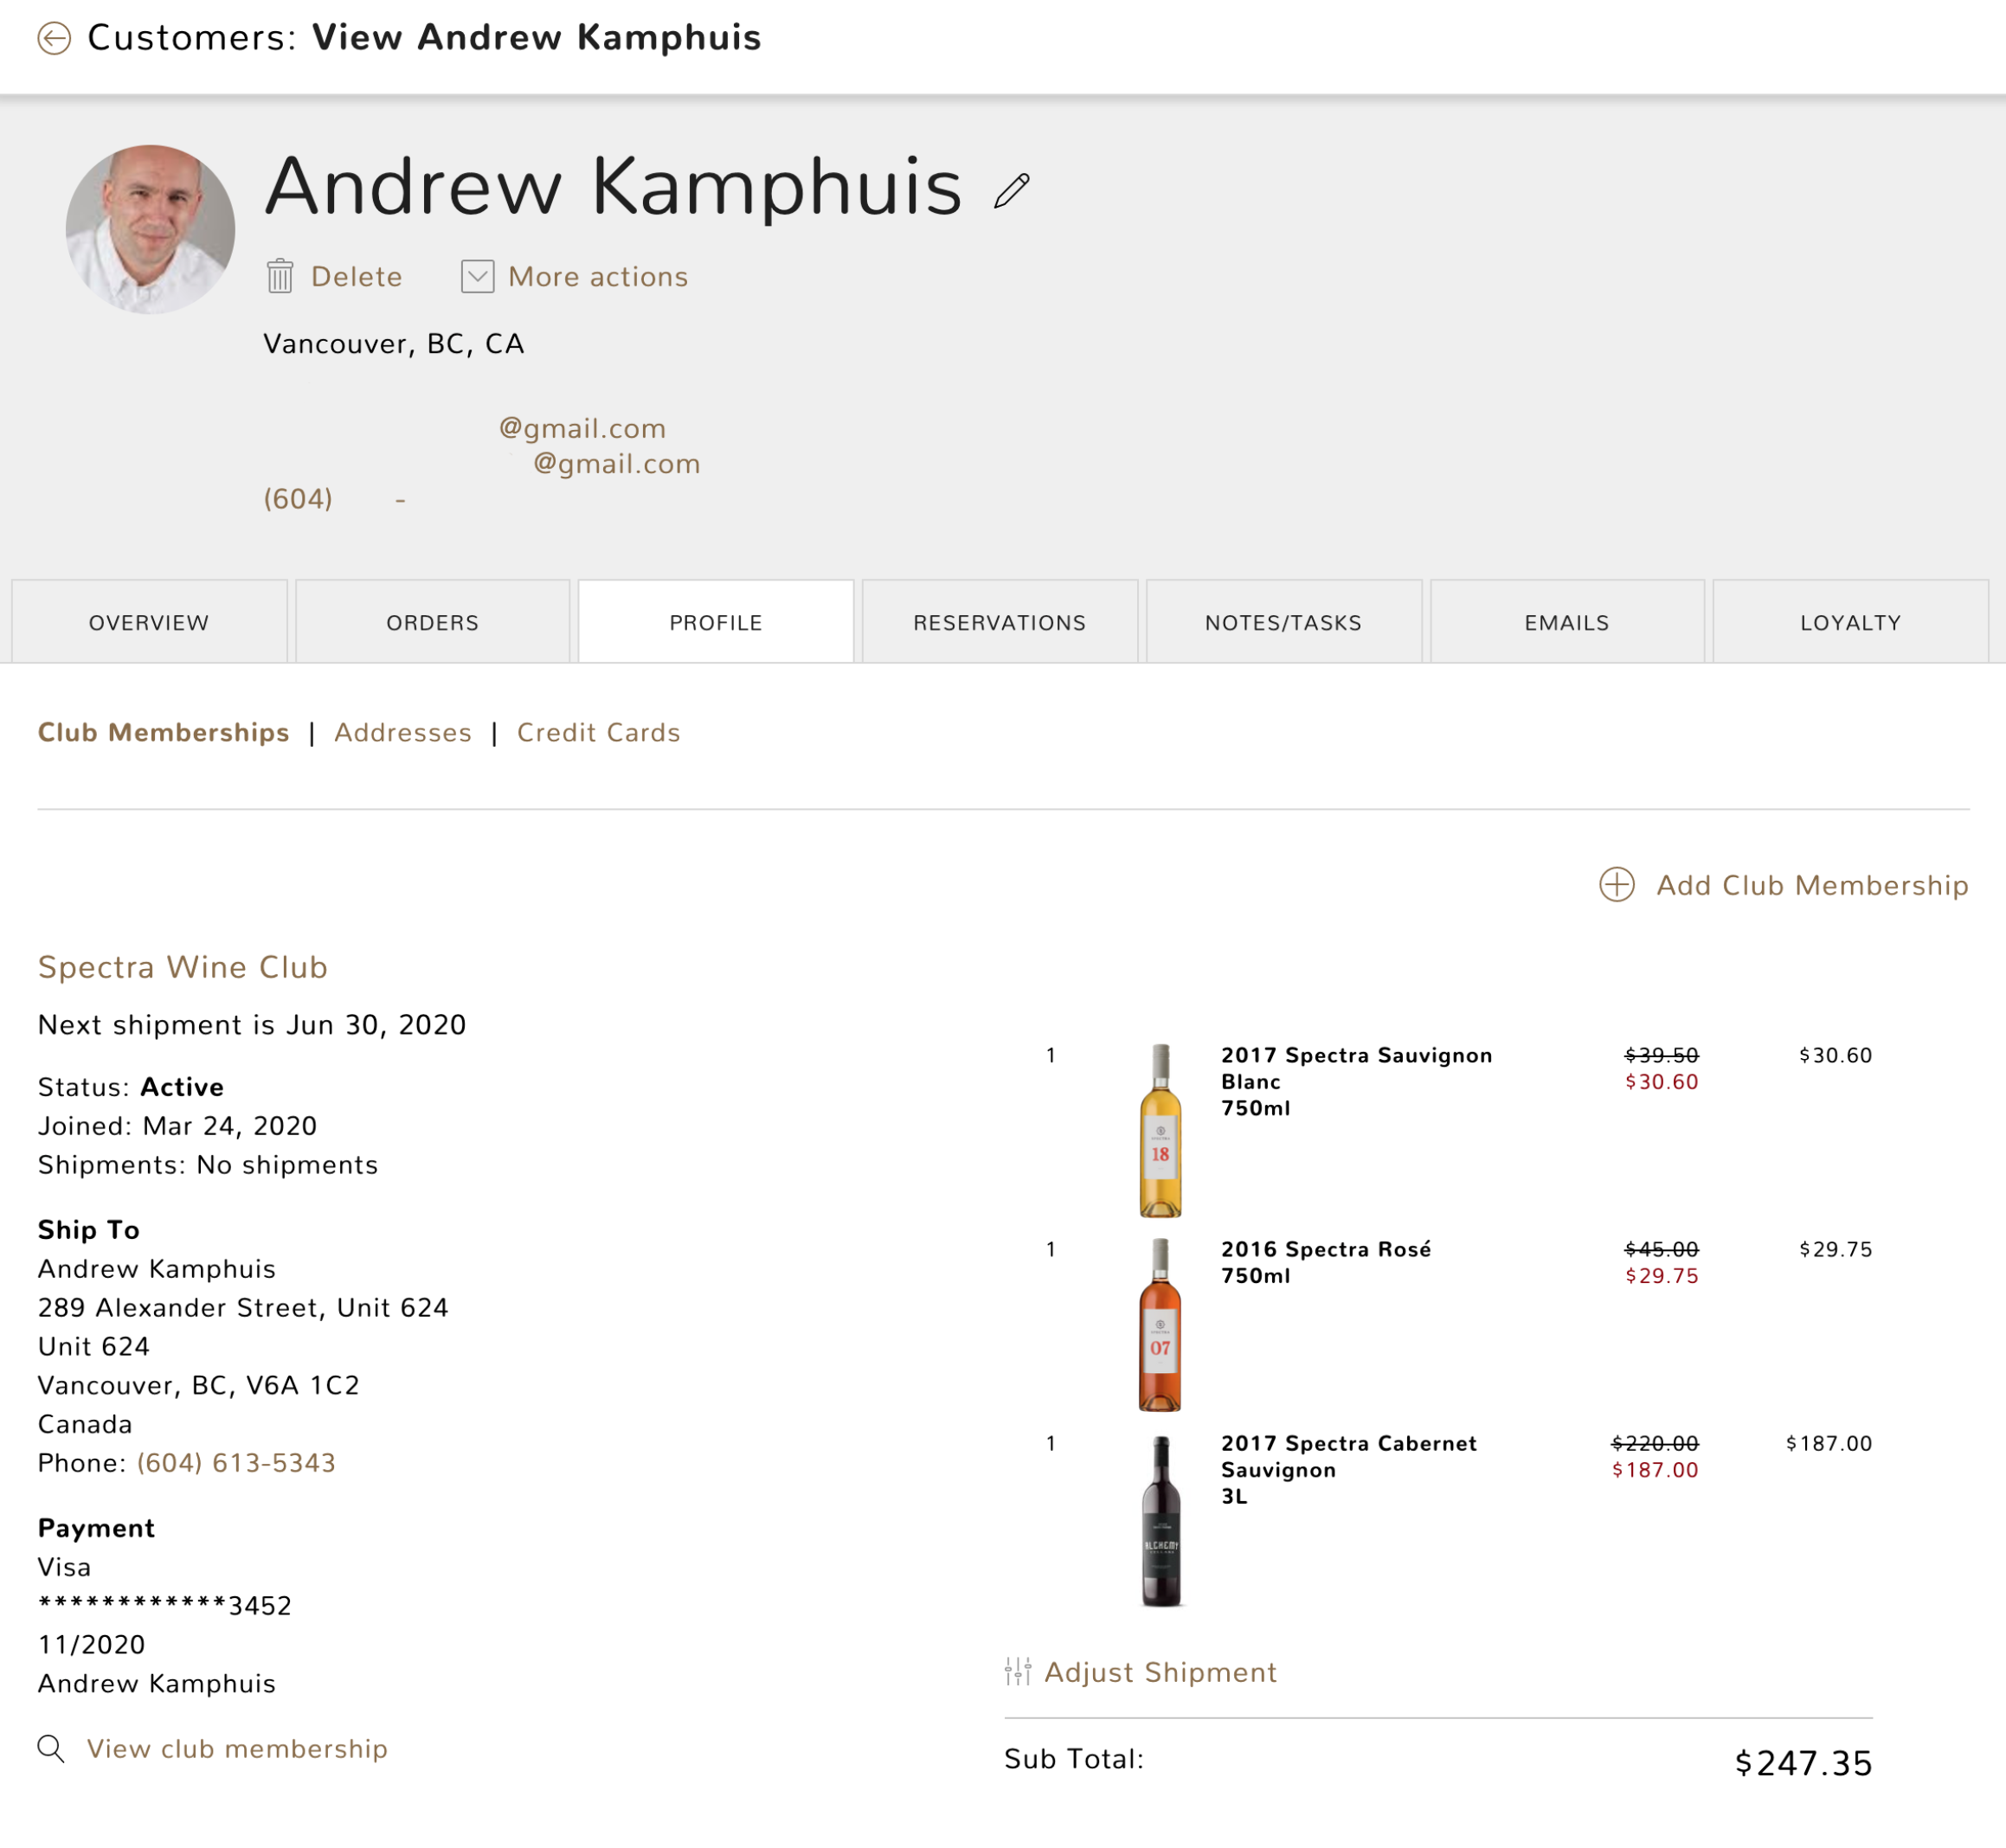2006x1848 pixels.
Task: Open the Orders tab
Action: pos(432,622)
